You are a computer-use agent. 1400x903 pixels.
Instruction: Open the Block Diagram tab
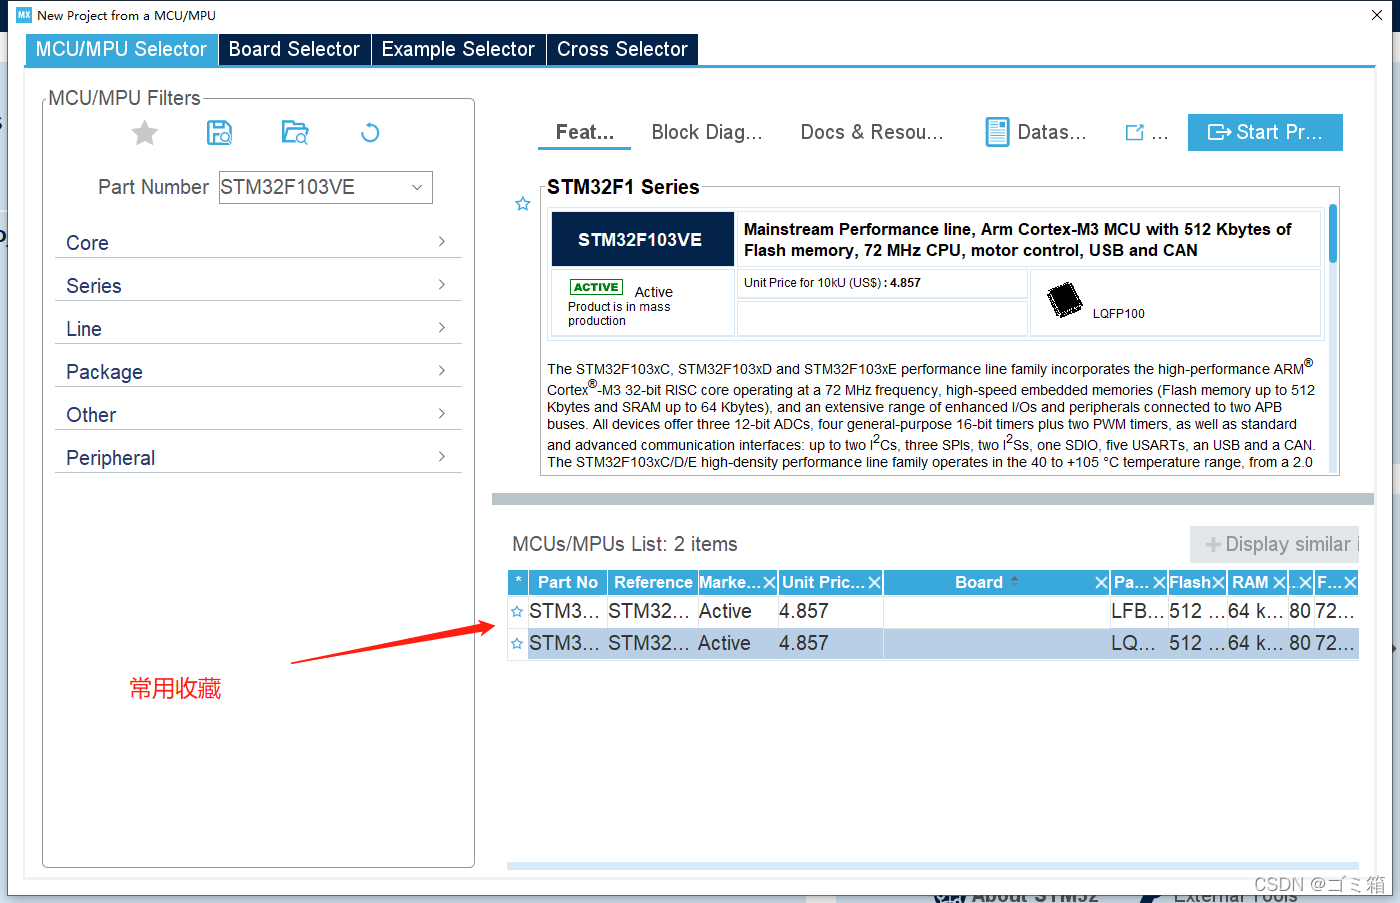[707, 132]
